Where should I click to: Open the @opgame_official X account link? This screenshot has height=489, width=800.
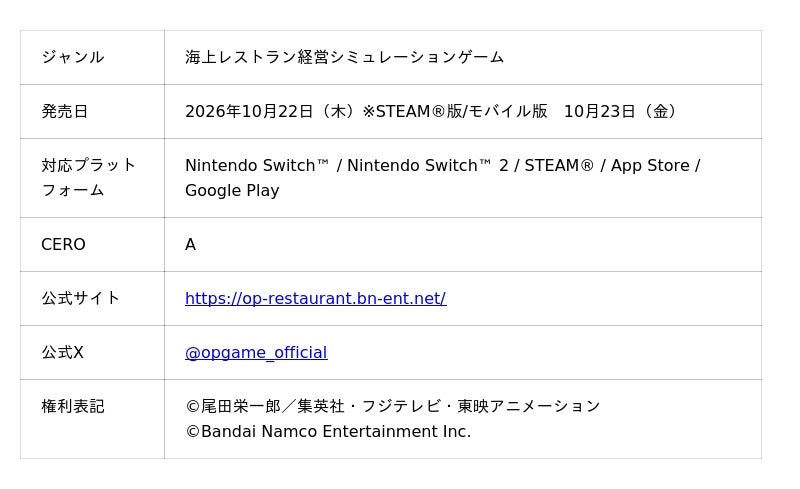click(x=256, y=353)
